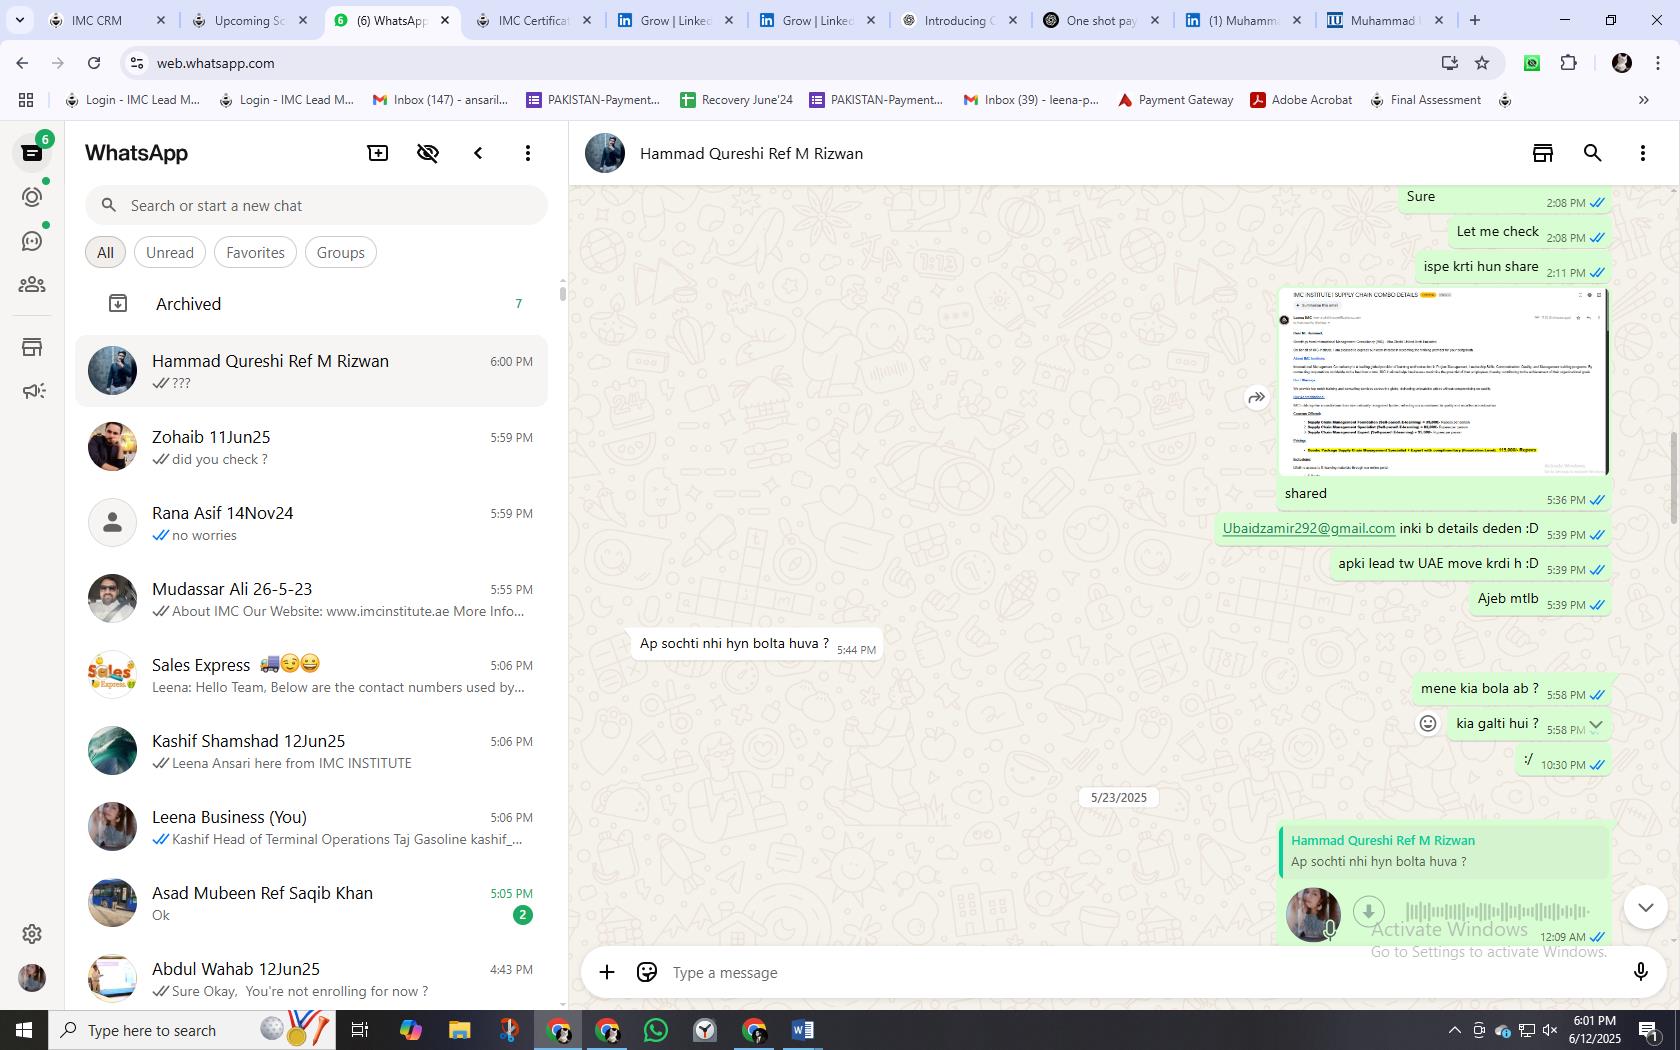1680x1050 pixels.
Task: Open the Kashif Shamshad 12Jun25 chat
Action: (x=311, y=751)
